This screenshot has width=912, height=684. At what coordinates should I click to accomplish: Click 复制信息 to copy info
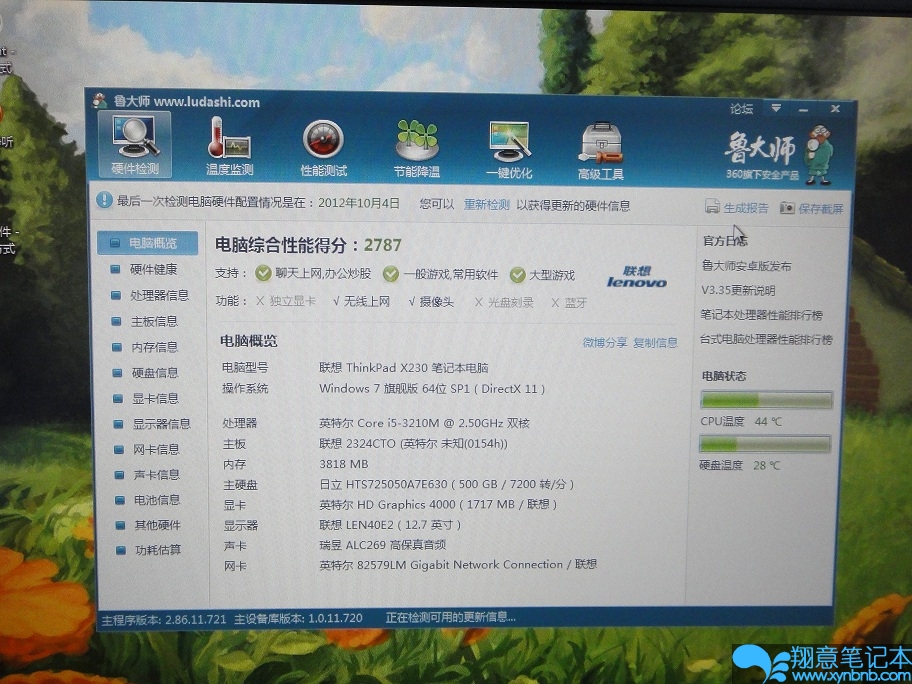click(x=656, y=343)
